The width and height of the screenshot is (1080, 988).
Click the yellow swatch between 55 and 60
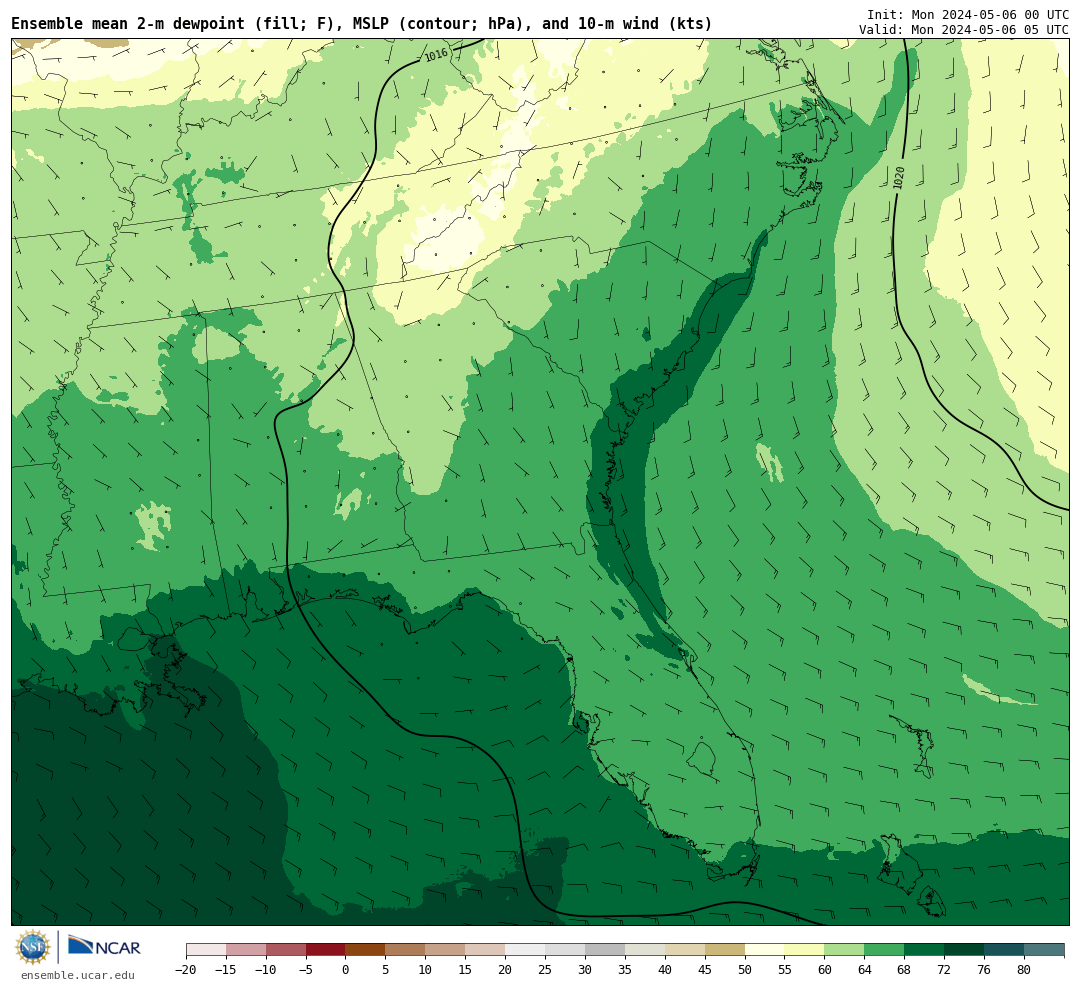tap(805, 950)
